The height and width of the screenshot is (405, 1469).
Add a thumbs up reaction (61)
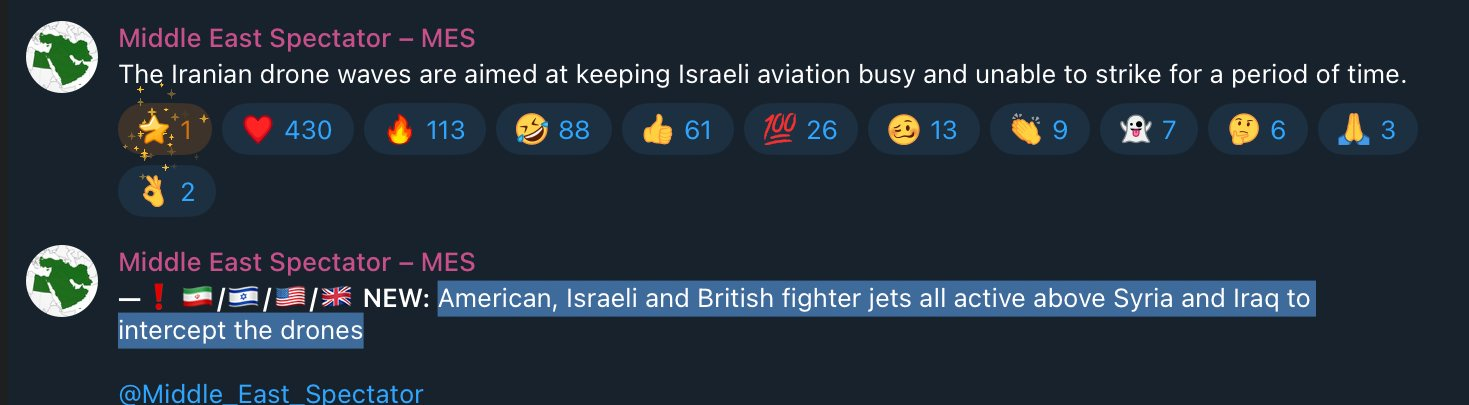click(679, 130)
